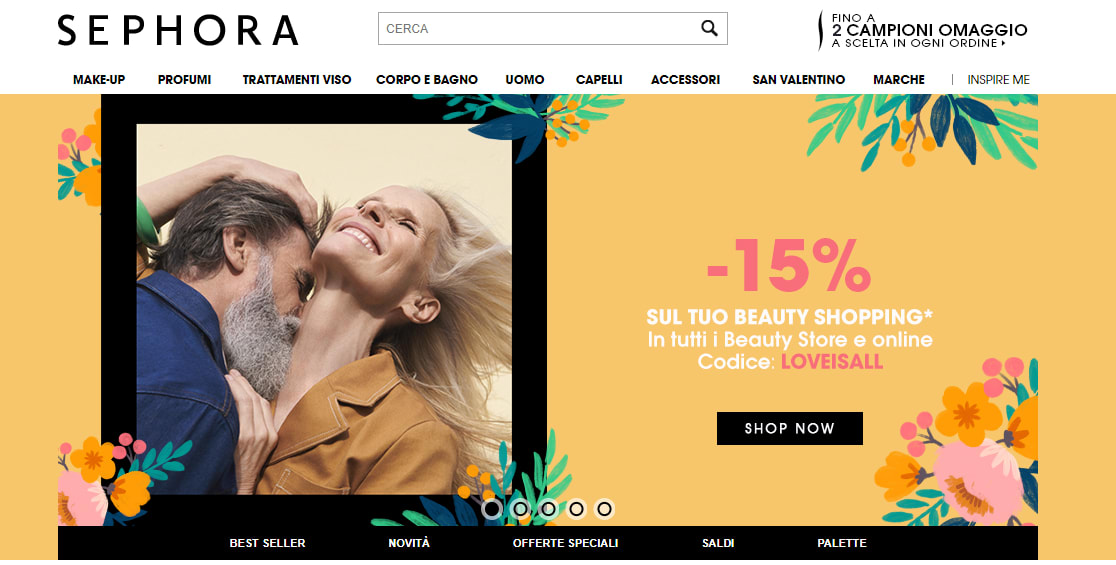Viewport: 1116px width, 565px height.
Task: Open the INSPIRE ME link
Action: pos(999,80)
